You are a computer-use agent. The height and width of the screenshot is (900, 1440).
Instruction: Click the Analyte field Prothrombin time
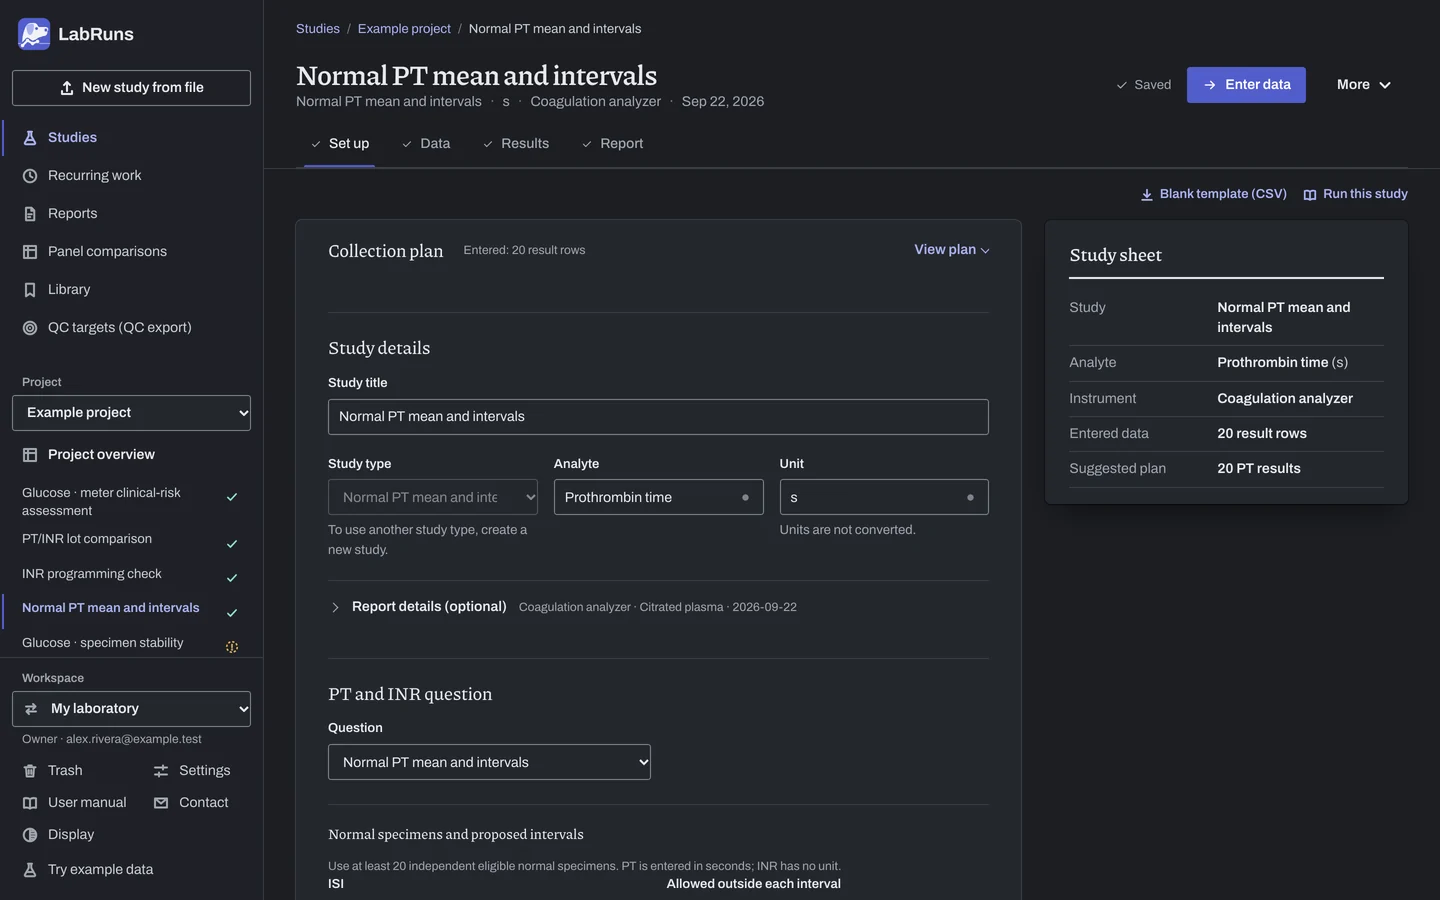pyautogui.click(x=658, y=497)
